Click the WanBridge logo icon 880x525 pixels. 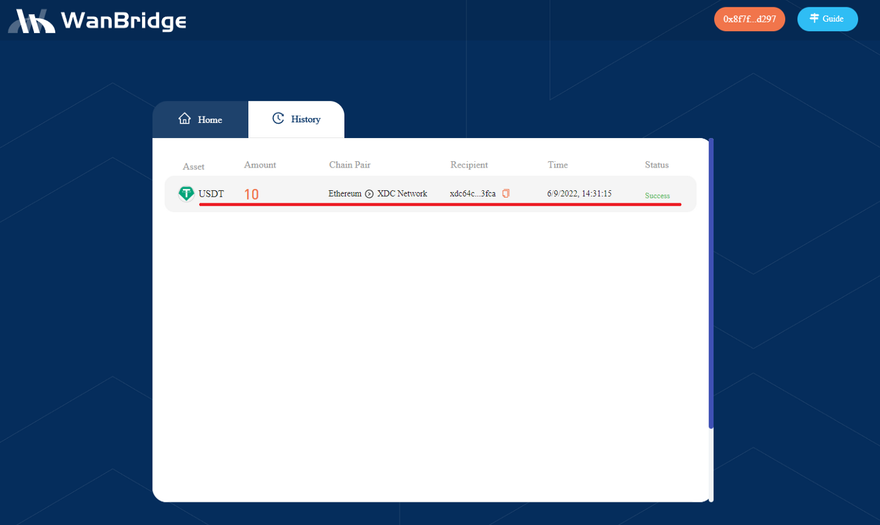pos(32,20)
